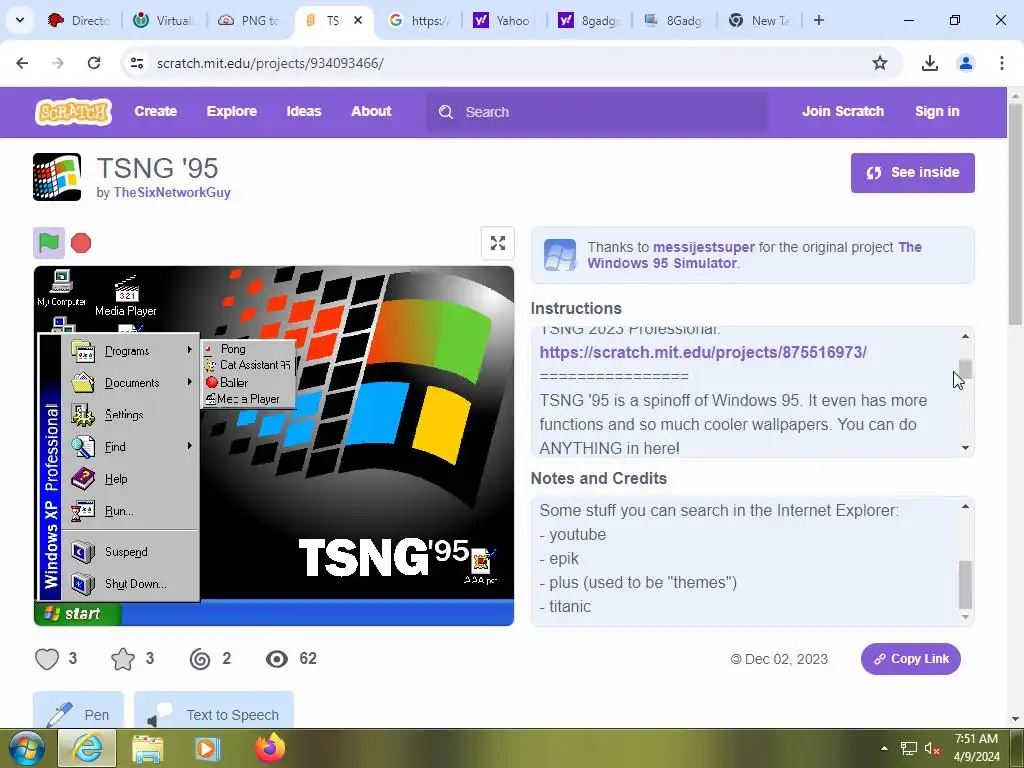Open My Computer icon on simulated desktop
The width and height of the screenshot is (1024, 768).
pyautogui.click(x=61, y=287)
